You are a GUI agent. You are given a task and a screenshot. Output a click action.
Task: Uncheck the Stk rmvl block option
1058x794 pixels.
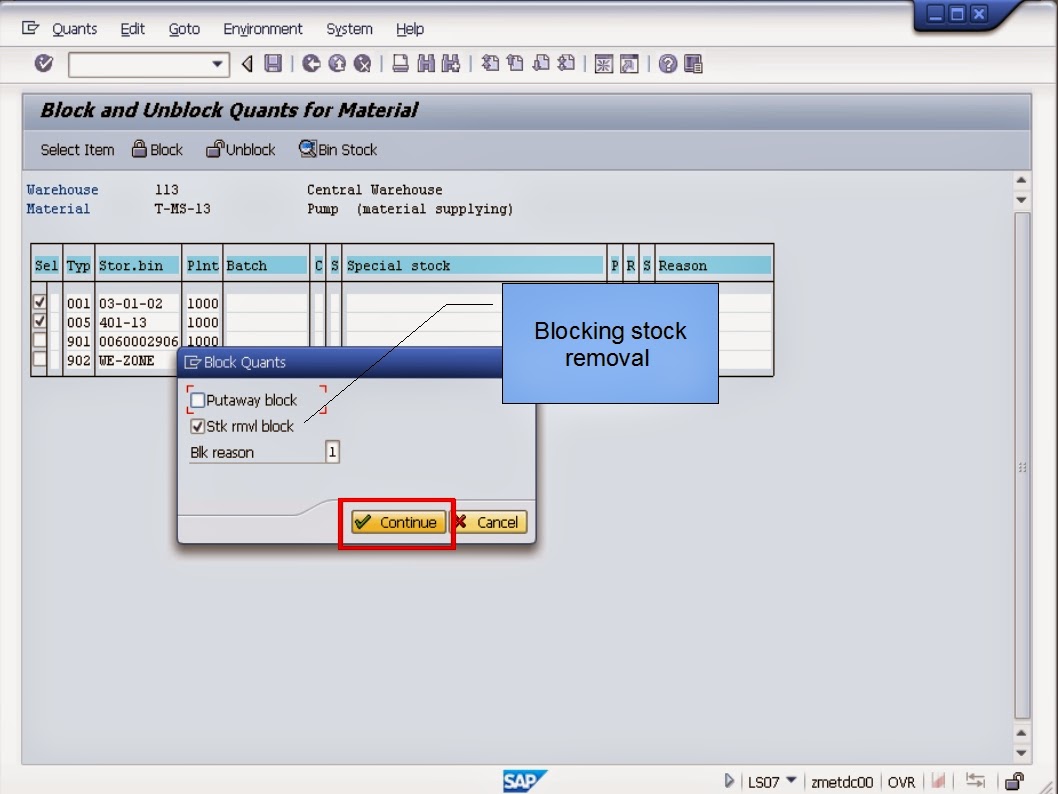197,425
